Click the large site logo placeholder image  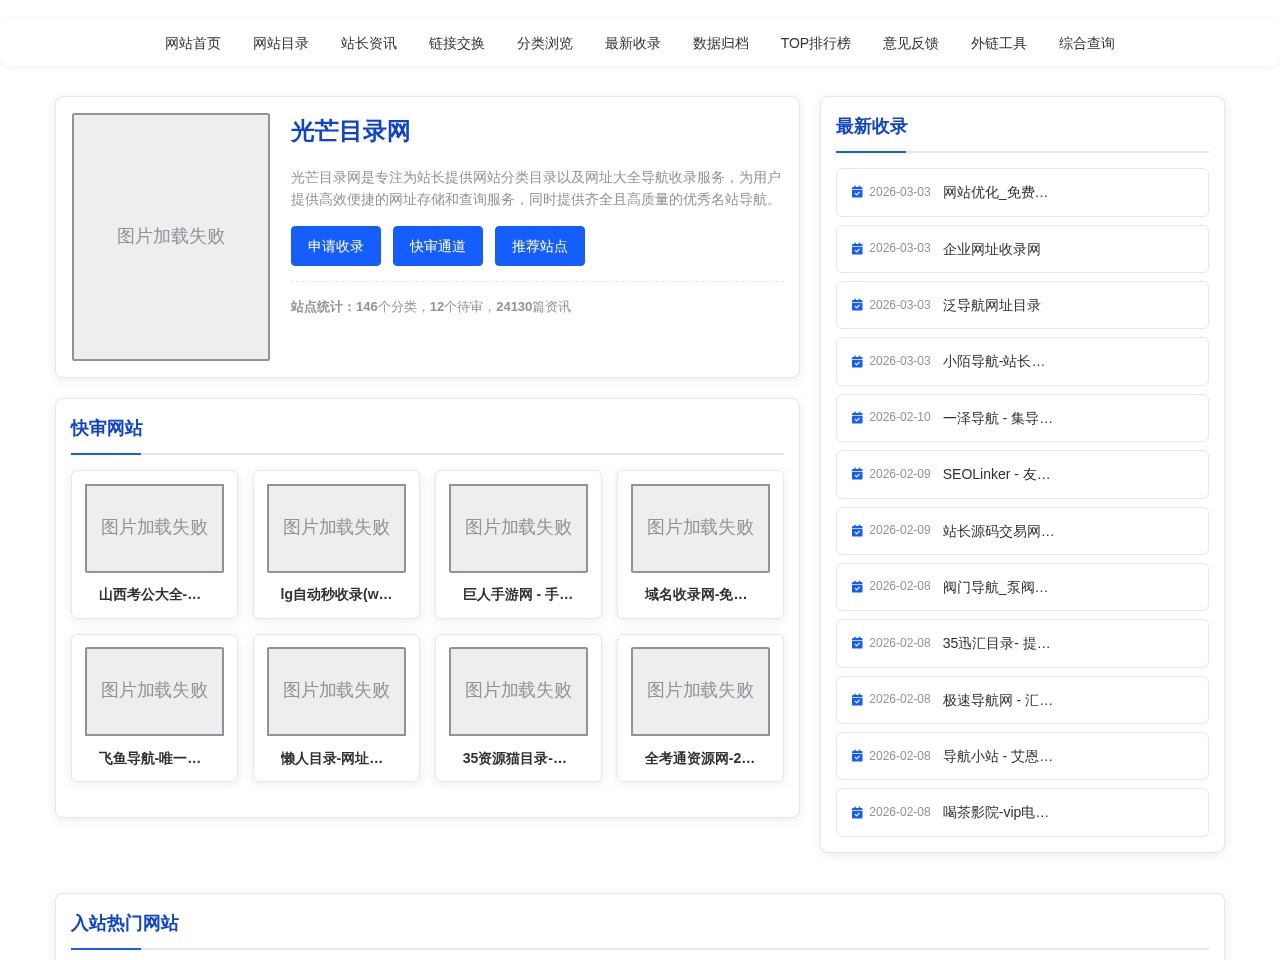[171, 237]
